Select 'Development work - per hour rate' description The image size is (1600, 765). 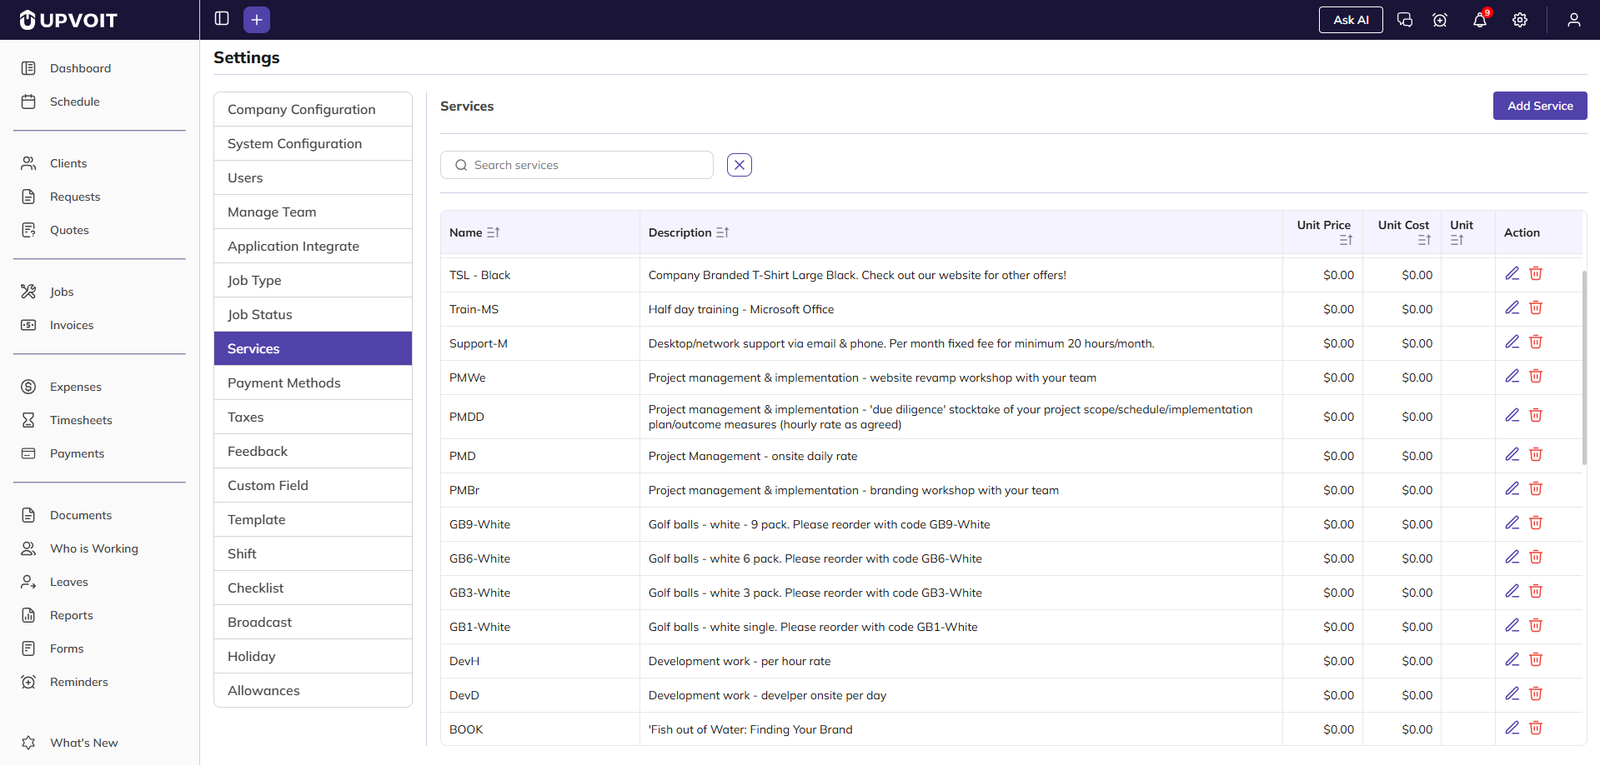(x=739, y=661)
